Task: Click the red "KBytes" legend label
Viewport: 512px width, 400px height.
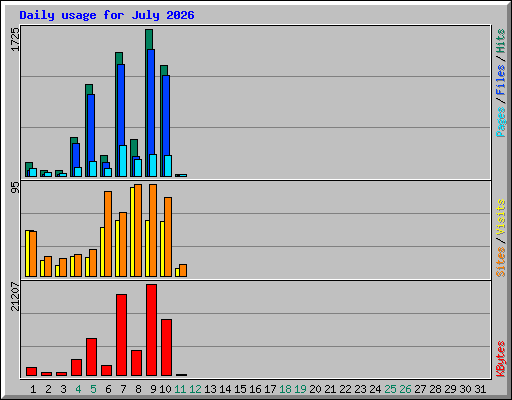Action: 500,359
